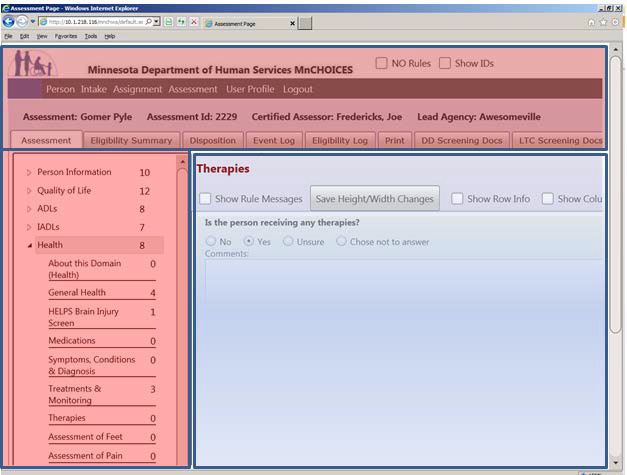Open the Help menu

click(110, 36)
